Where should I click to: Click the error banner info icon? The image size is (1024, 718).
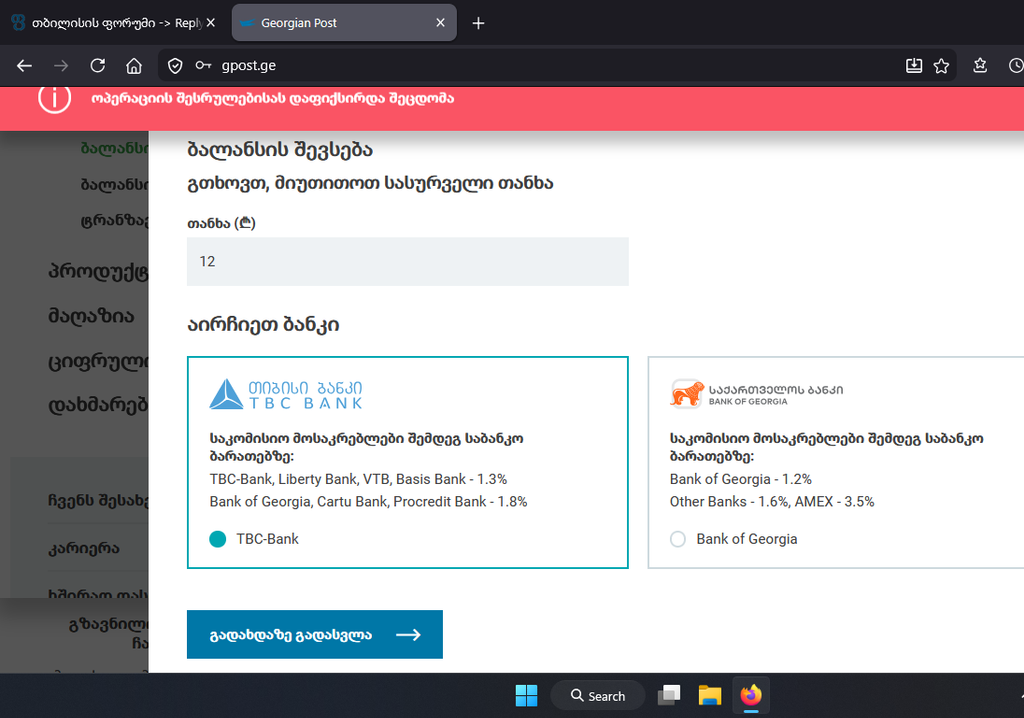point(54,98)
